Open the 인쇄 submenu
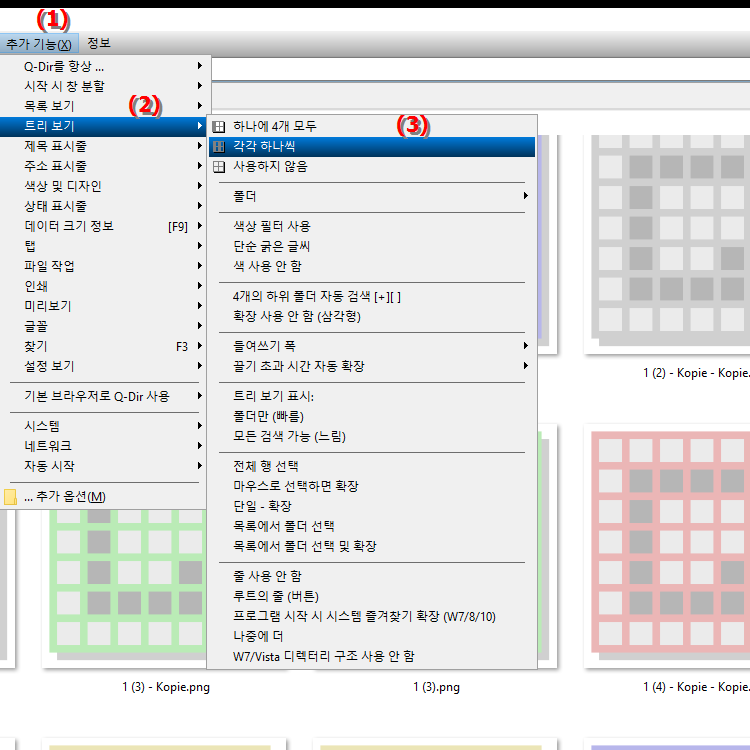The height and width of the screenshot is (750, 750). tap(104, 287)
